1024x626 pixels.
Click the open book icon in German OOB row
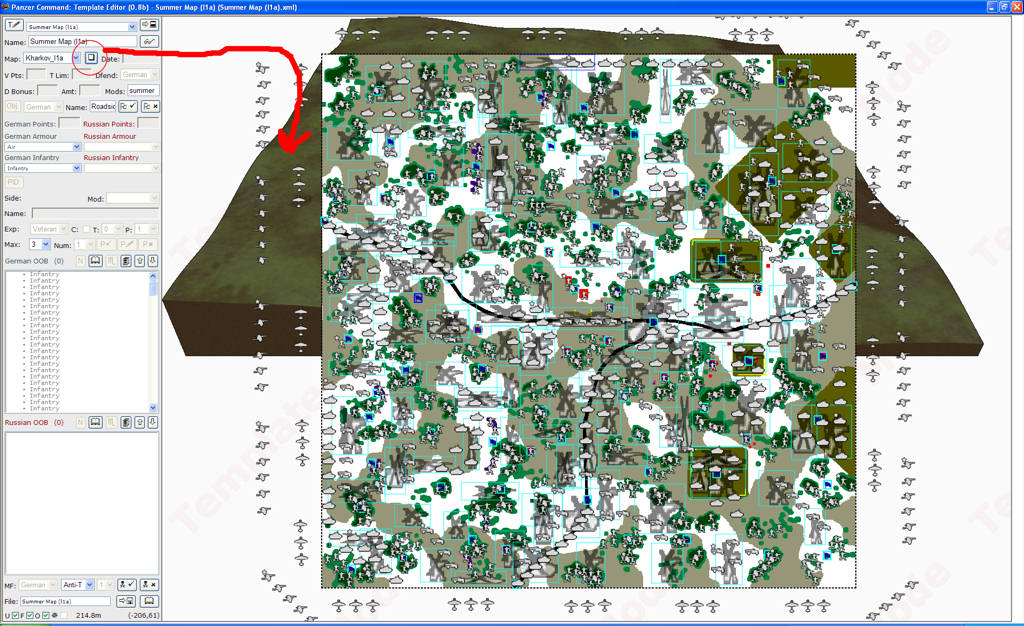tap(95, 260)
